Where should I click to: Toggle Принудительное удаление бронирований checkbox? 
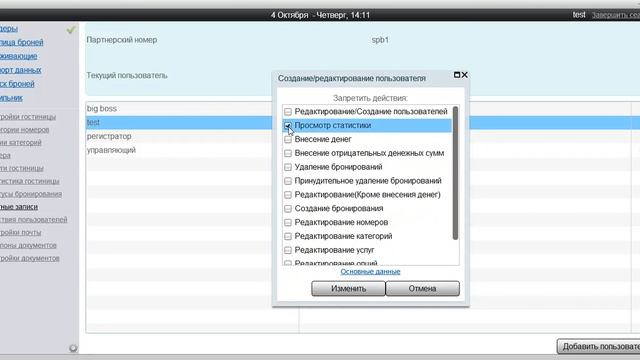point(288,181)
